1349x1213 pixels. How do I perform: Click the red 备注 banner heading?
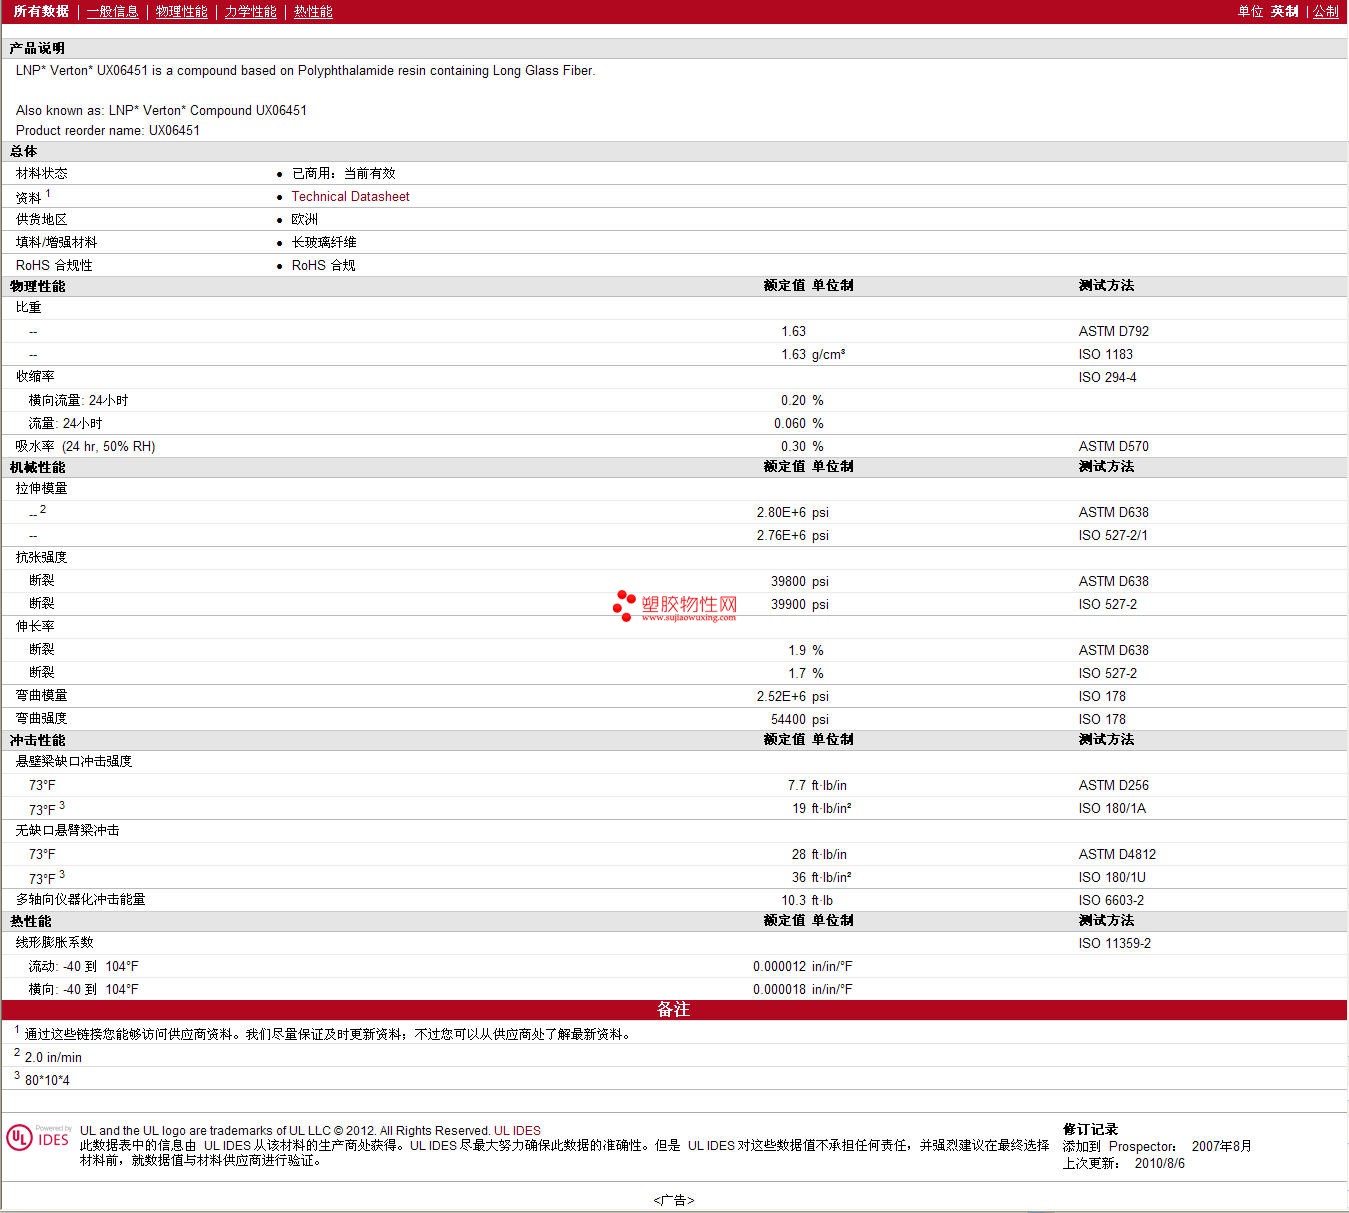[674, 1010]
